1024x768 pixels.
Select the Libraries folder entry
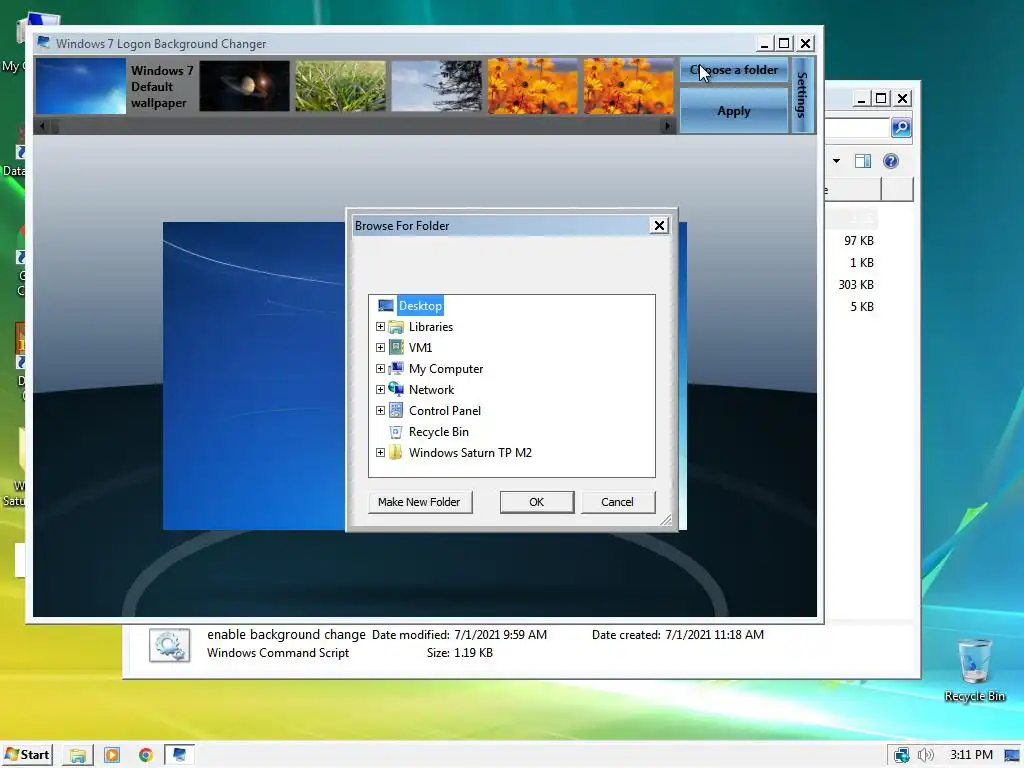(x=431, y=327)
